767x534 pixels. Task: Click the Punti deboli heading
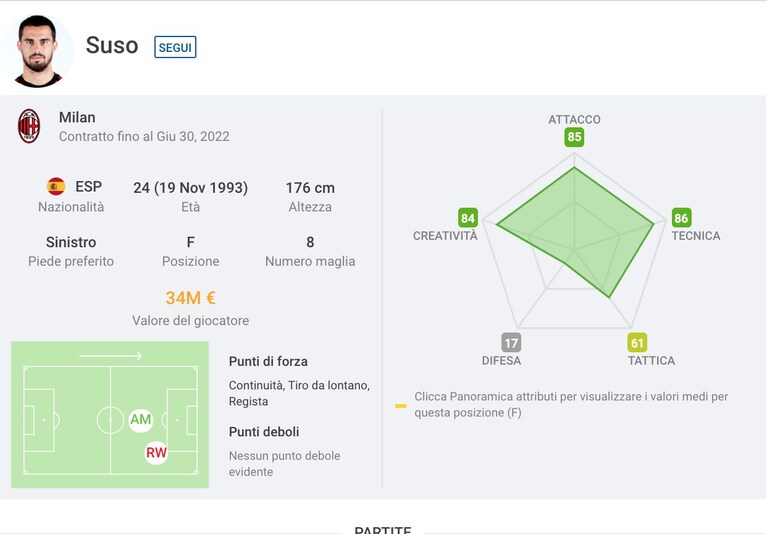pos(264,432)
